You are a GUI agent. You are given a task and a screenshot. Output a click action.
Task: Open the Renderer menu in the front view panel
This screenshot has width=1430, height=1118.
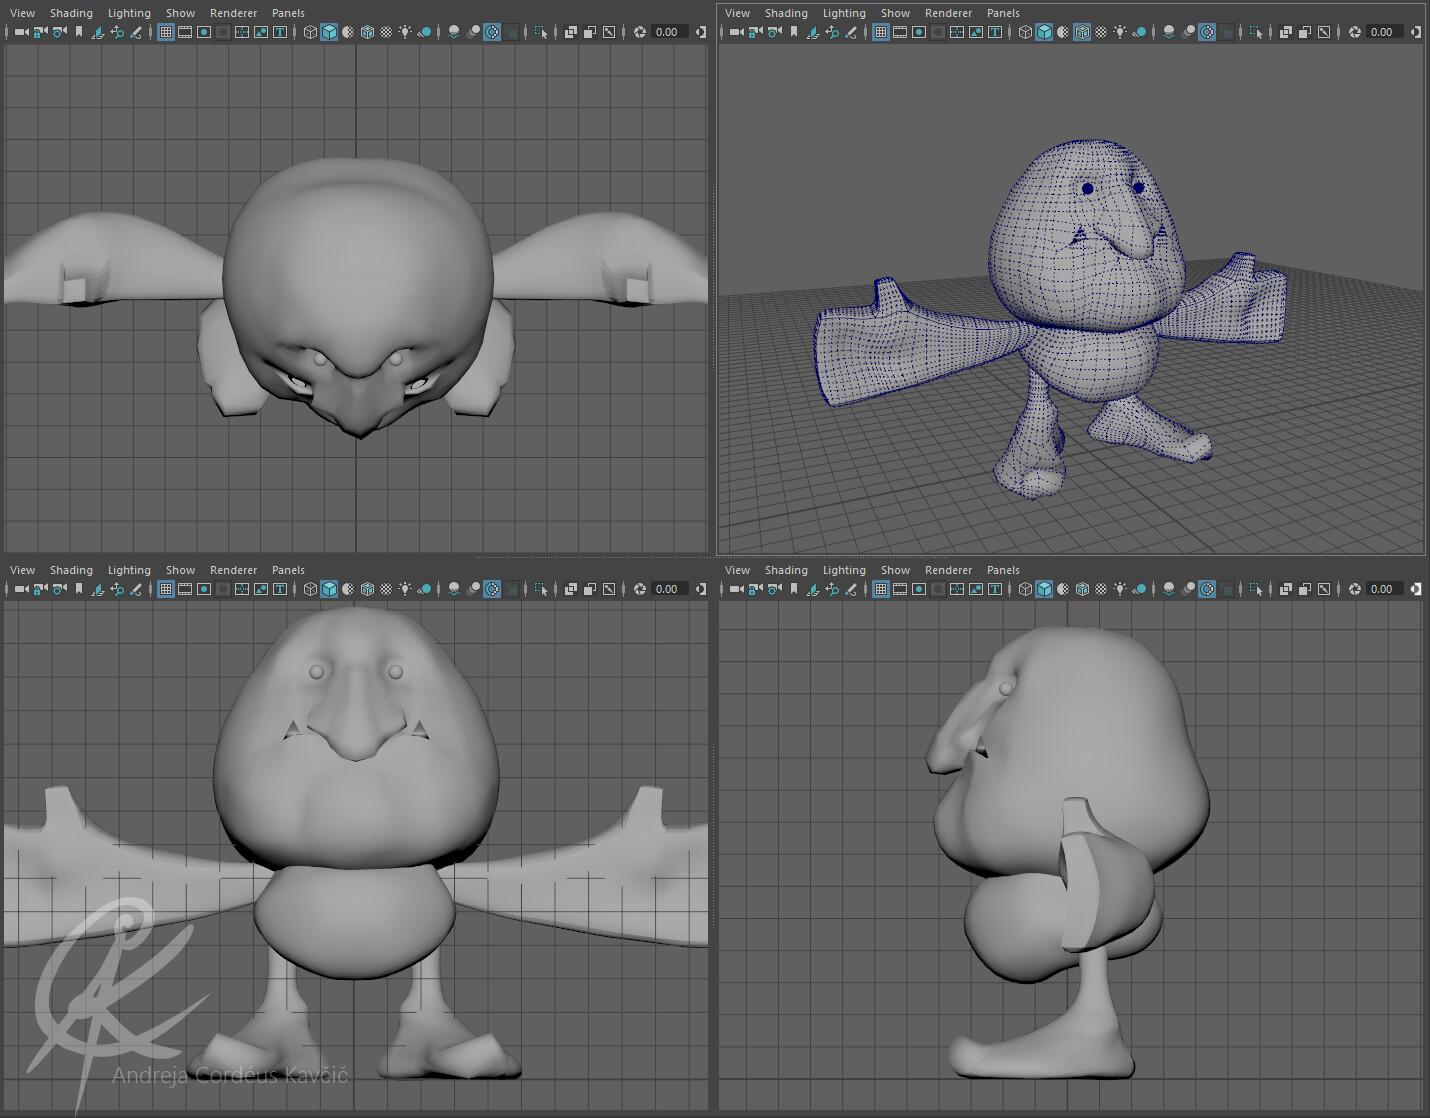[233, 570]
